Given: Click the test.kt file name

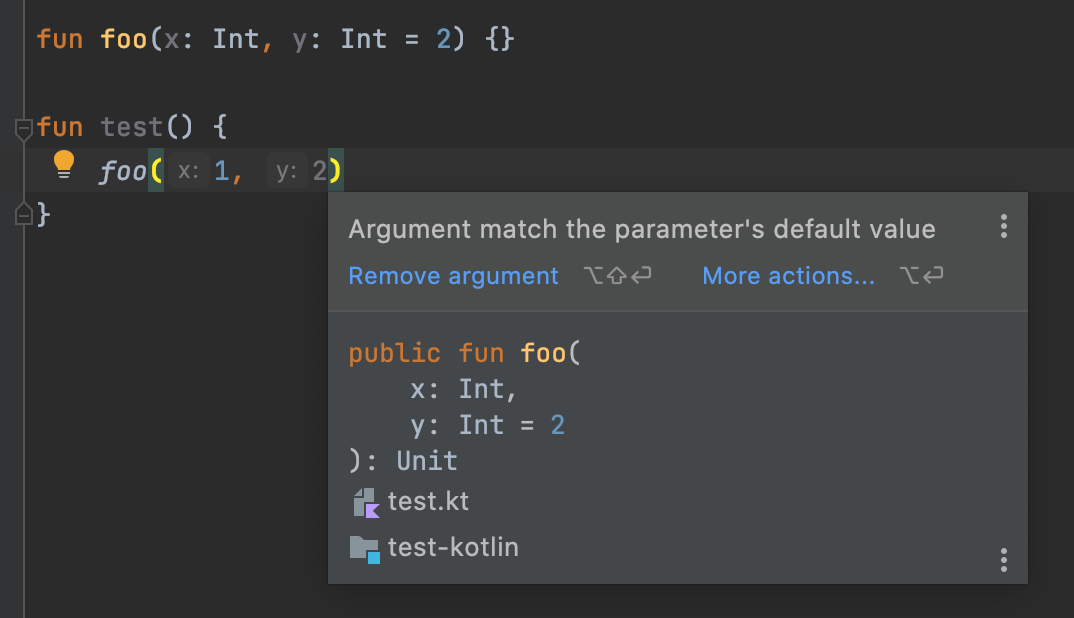Looking at the screenshot, I should (x=428, y=502).
